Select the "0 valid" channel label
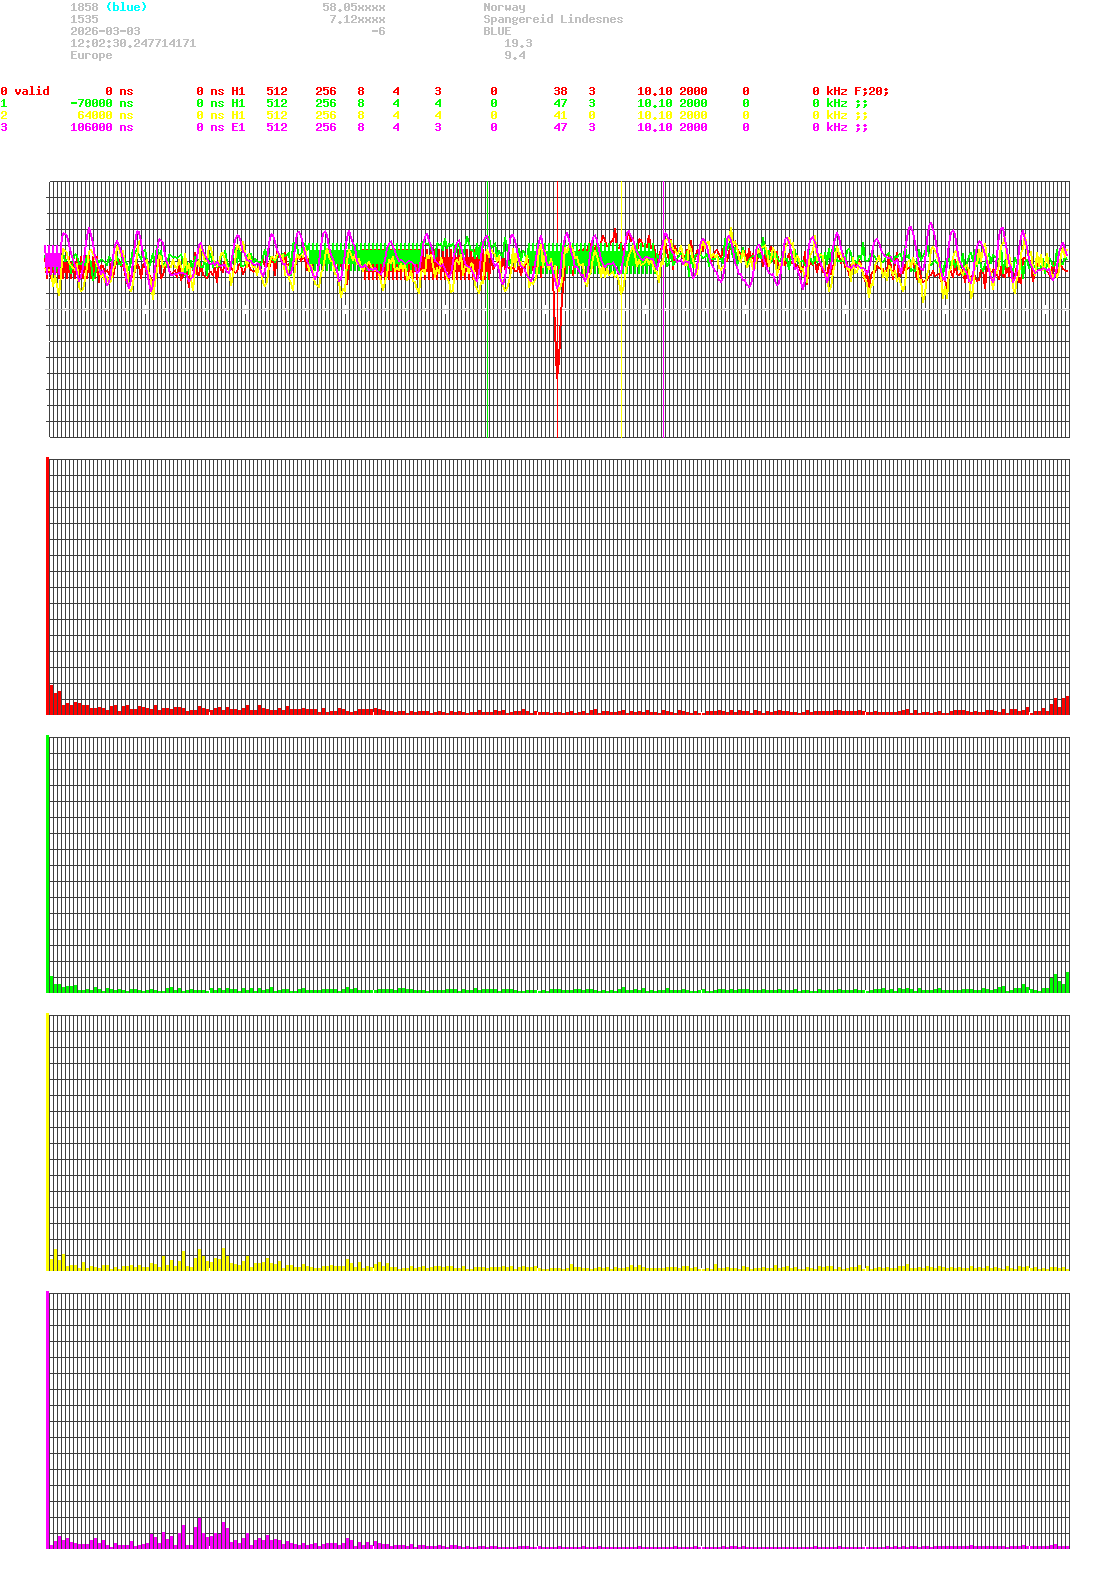The height and width of the screenshot is (1571, 1095). point(25,91)
